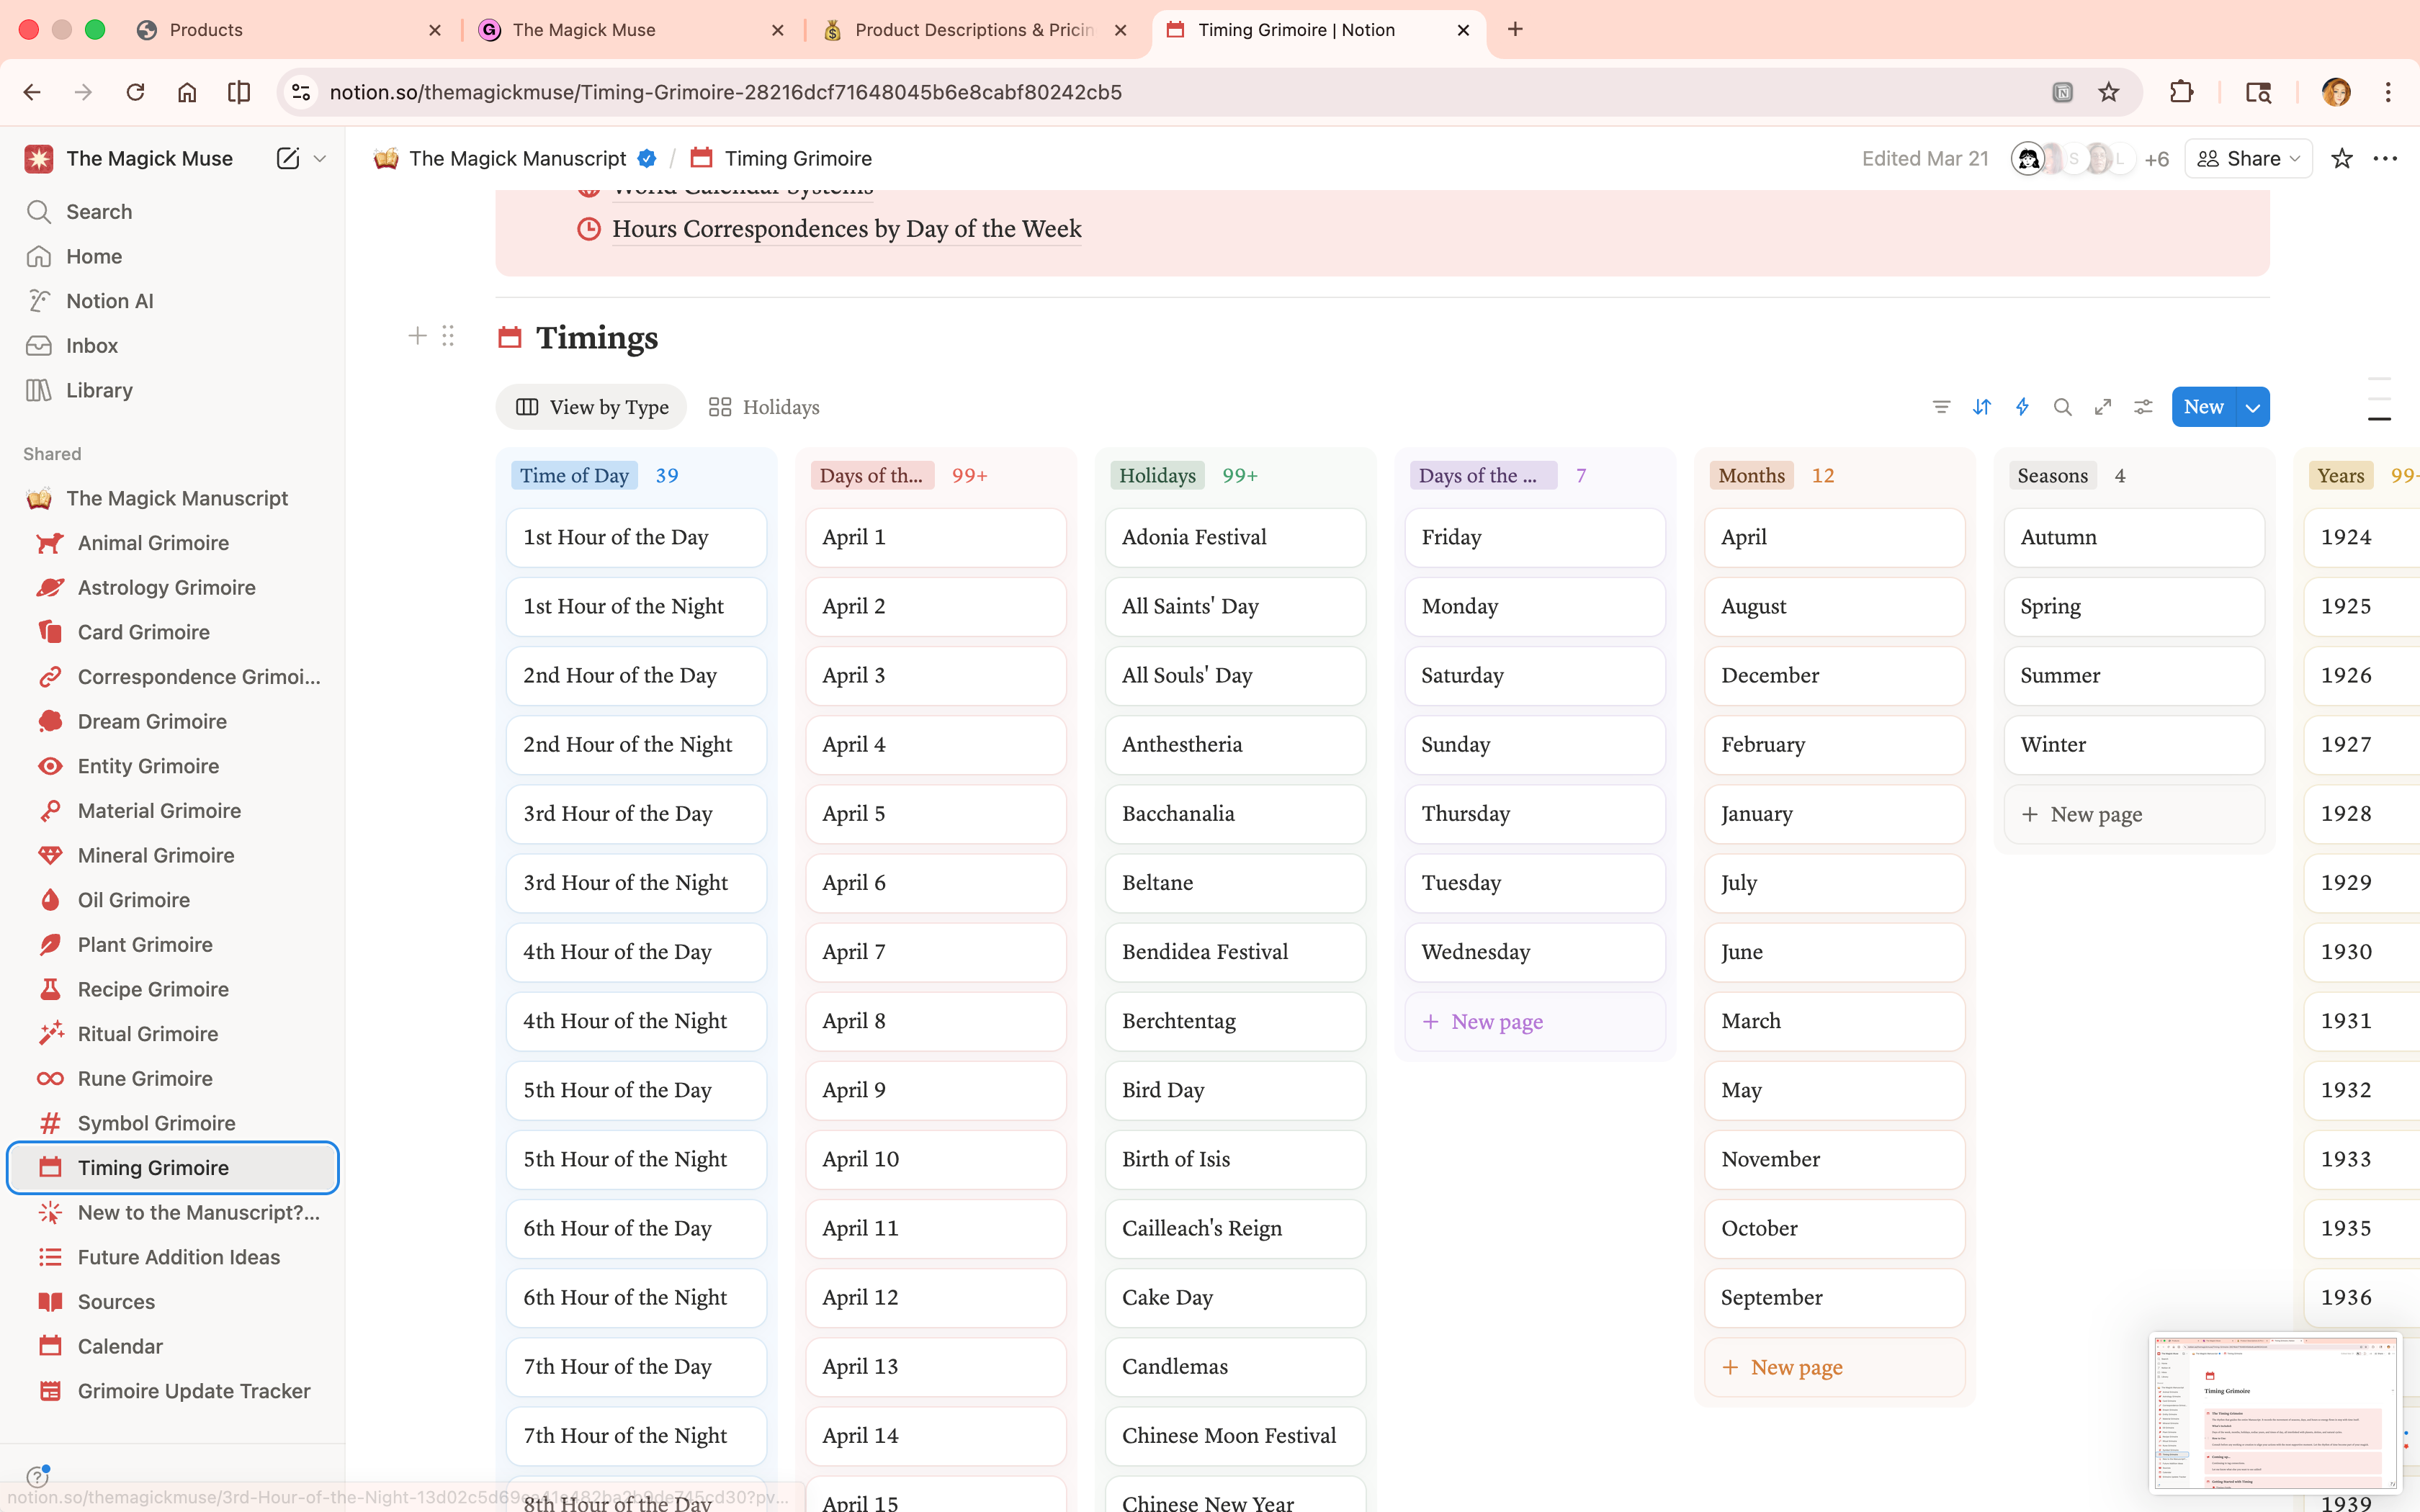
Task: Open Astrology Grimoire in sidebar
Action: (173, 587)
